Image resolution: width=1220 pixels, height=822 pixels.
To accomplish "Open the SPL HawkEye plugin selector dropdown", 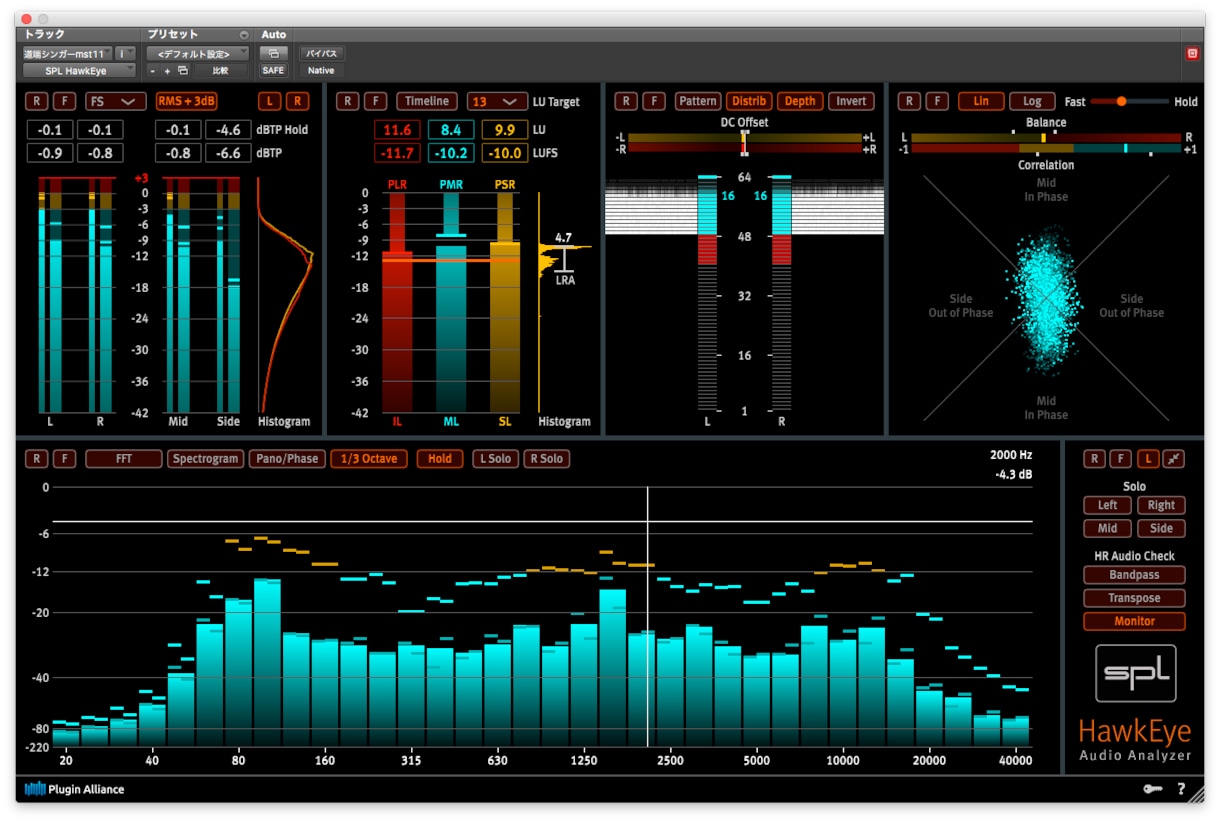I will click(79, 71).
